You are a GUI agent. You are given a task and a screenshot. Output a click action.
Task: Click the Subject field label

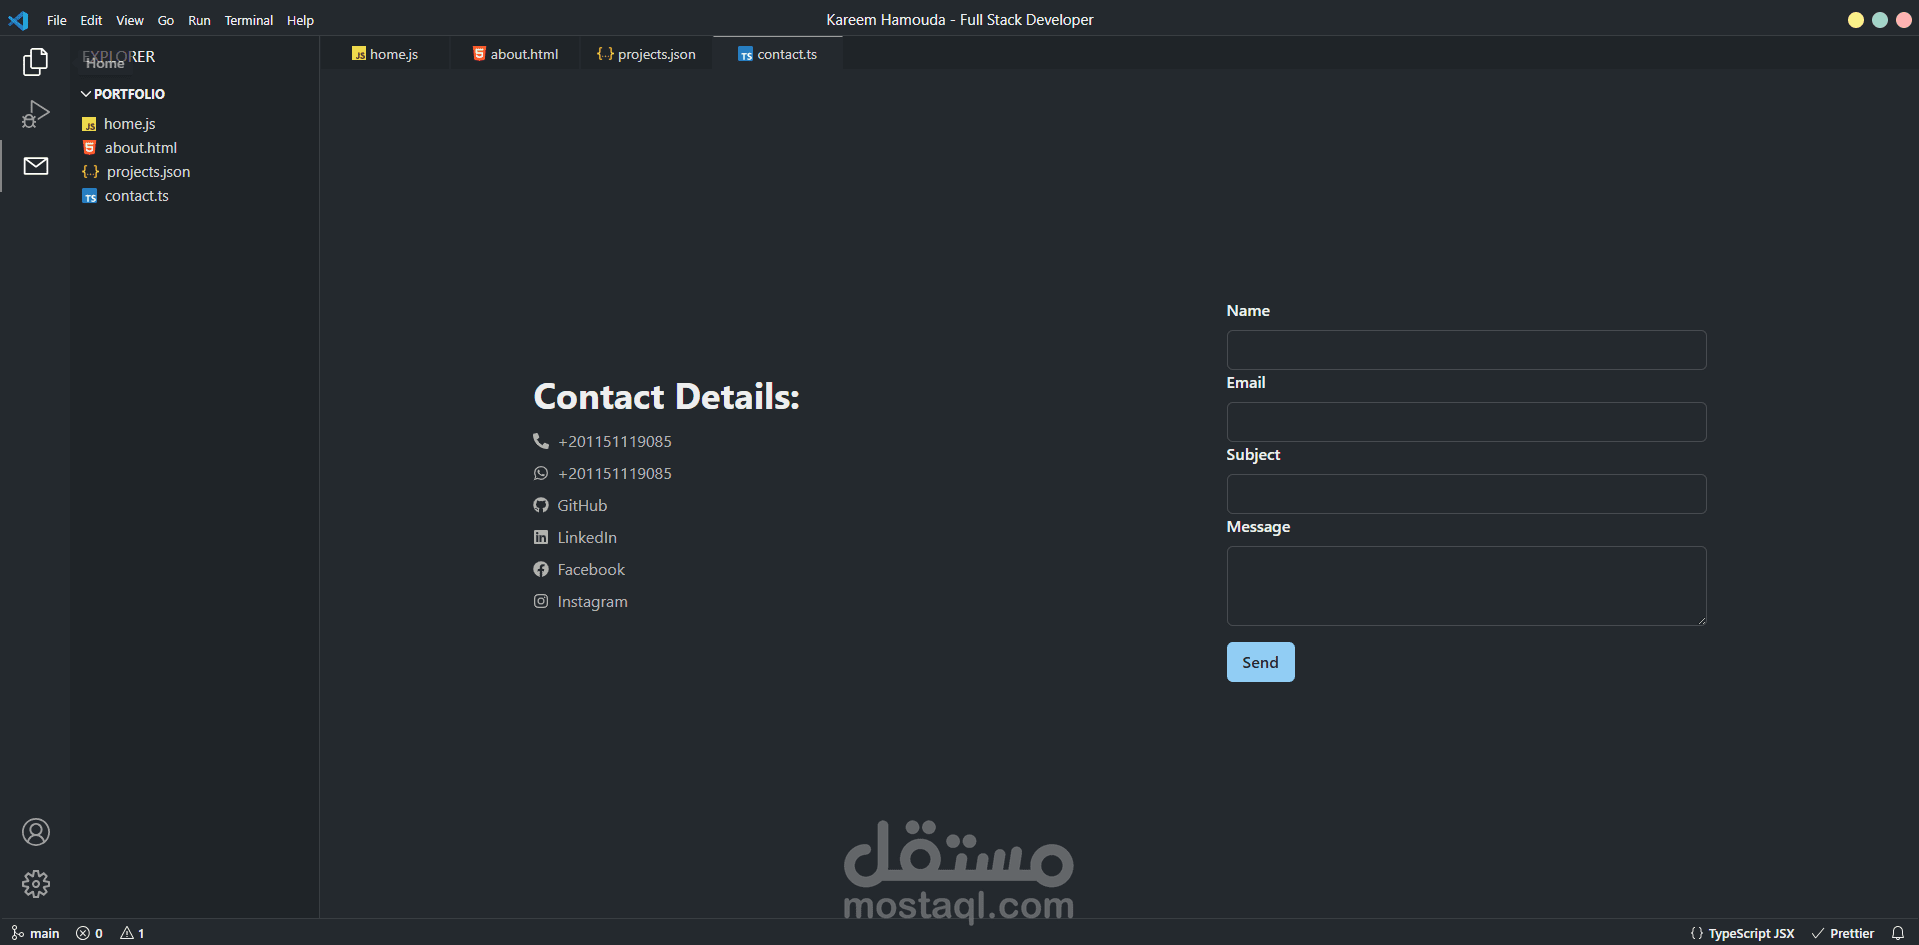[1253, 455]
